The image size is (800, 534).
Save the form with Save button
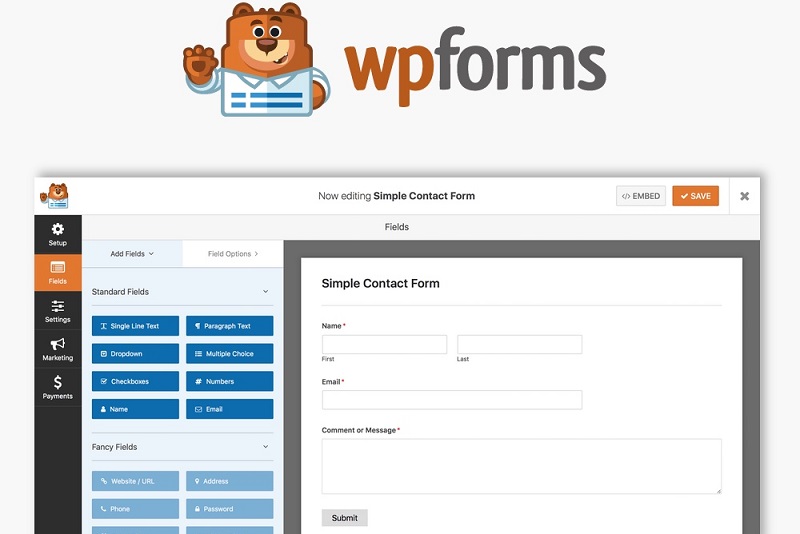coord(695,196)
